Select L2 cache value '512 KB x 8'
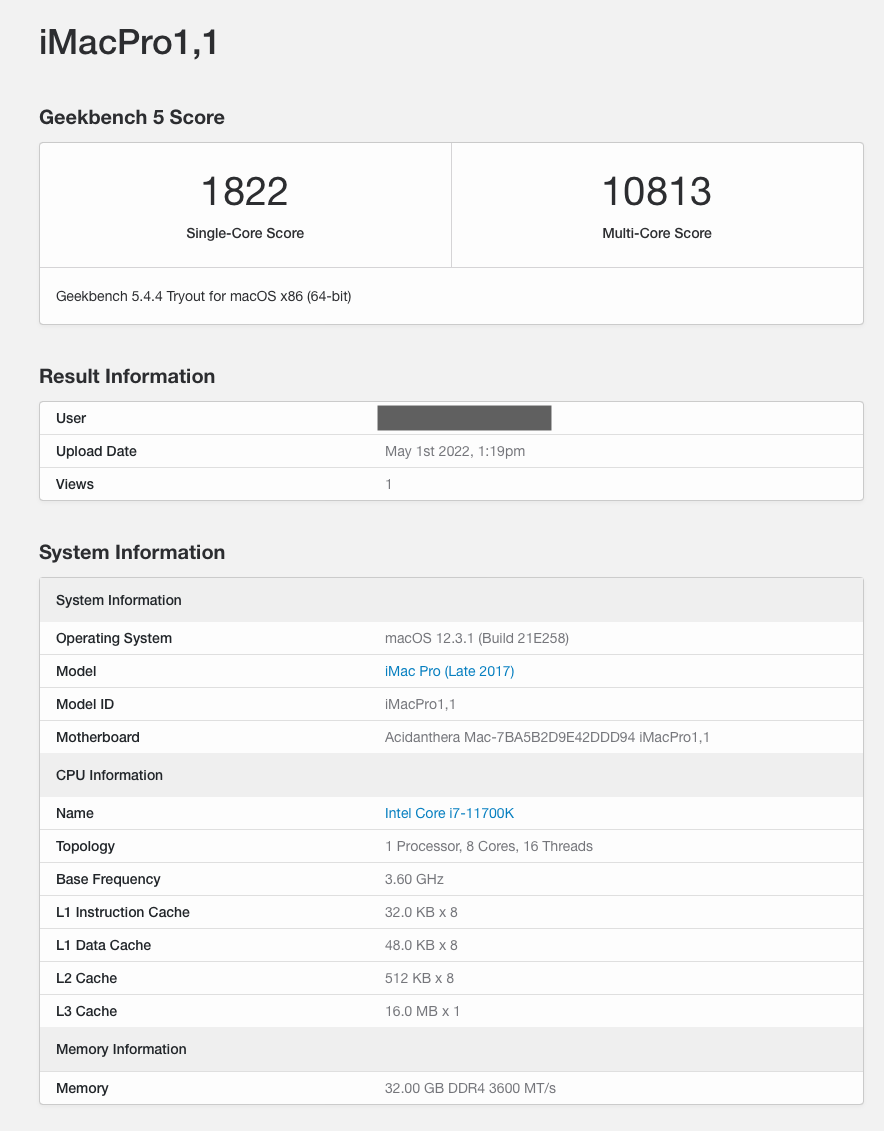This screenshot has height=1131, width=884. click(x=419, y=979)
